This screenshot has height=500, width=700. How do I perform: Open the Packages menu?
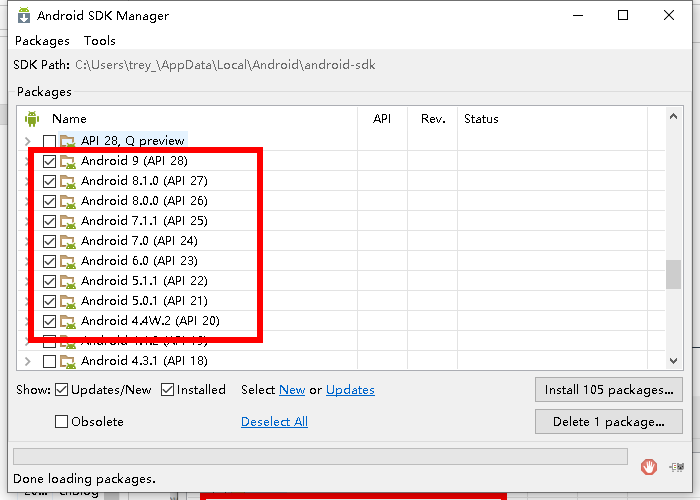tap(42, 41)
